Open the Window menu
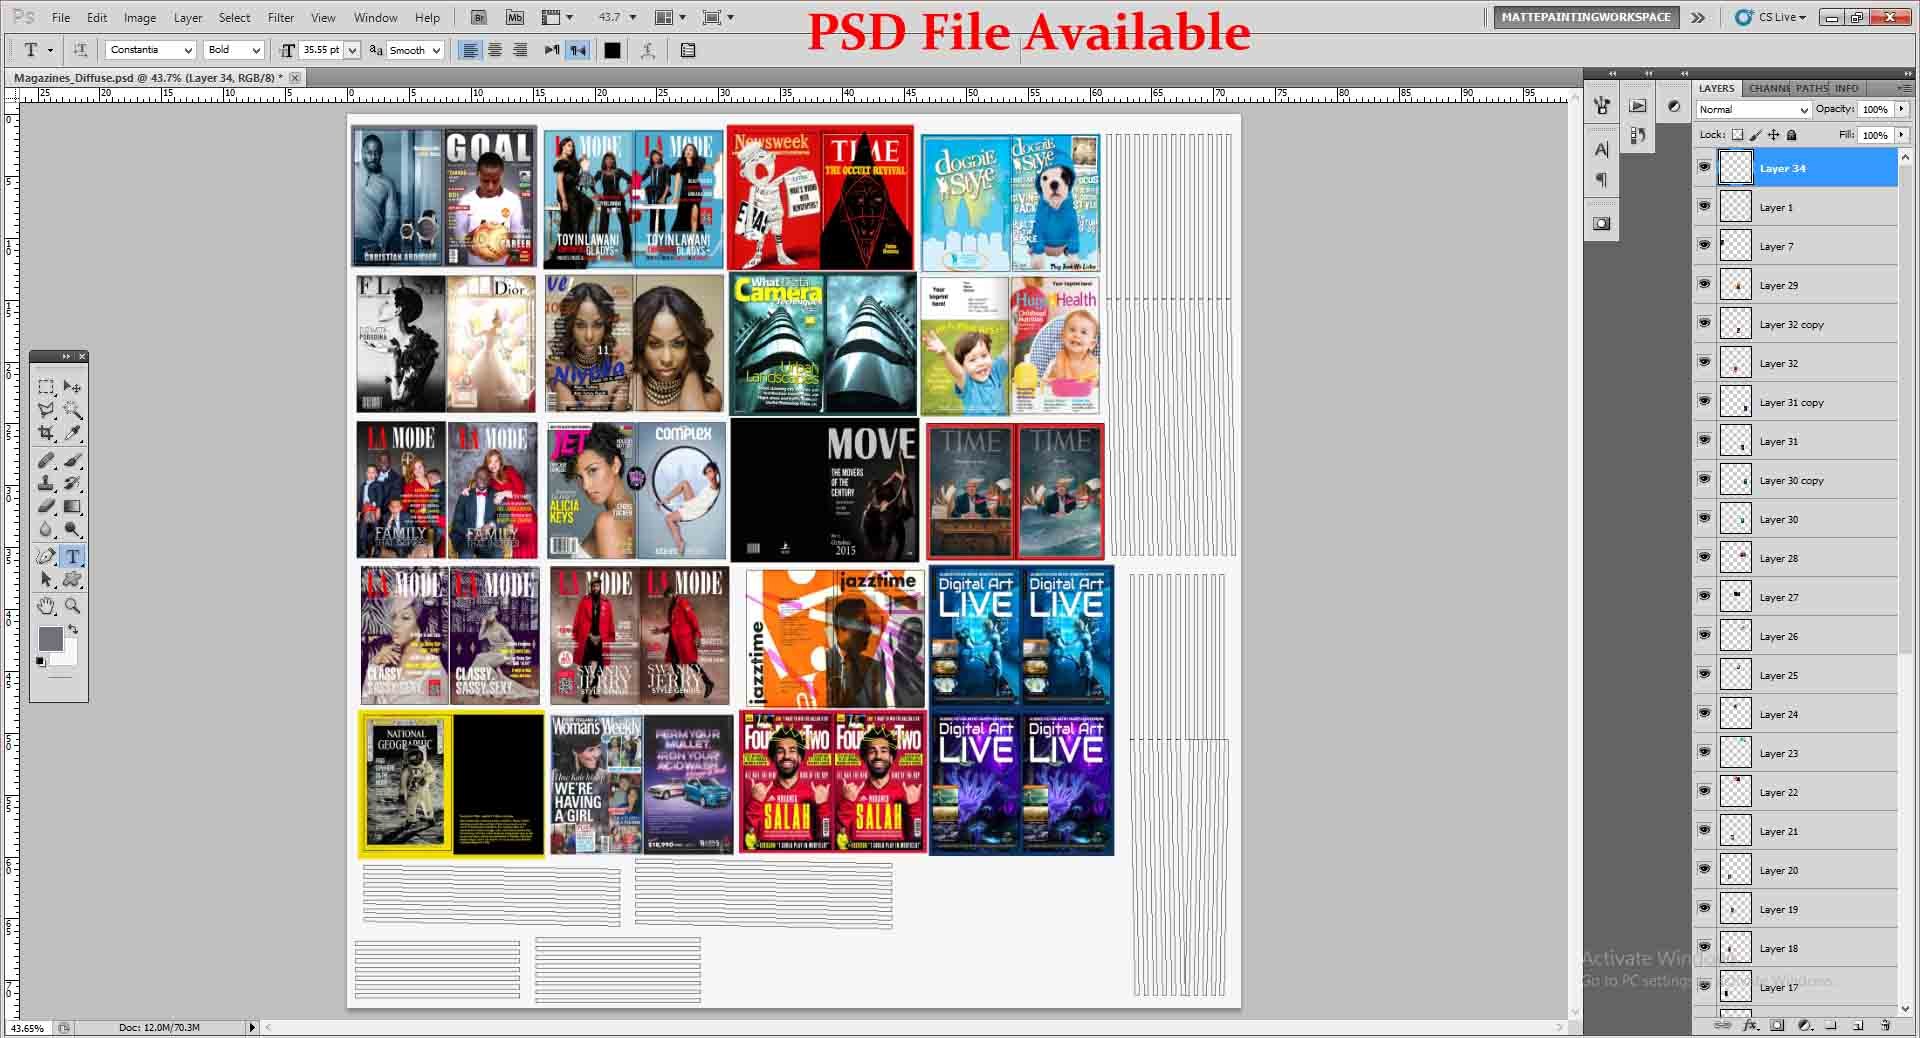The image size is (1920, 1038). [376, 18]
